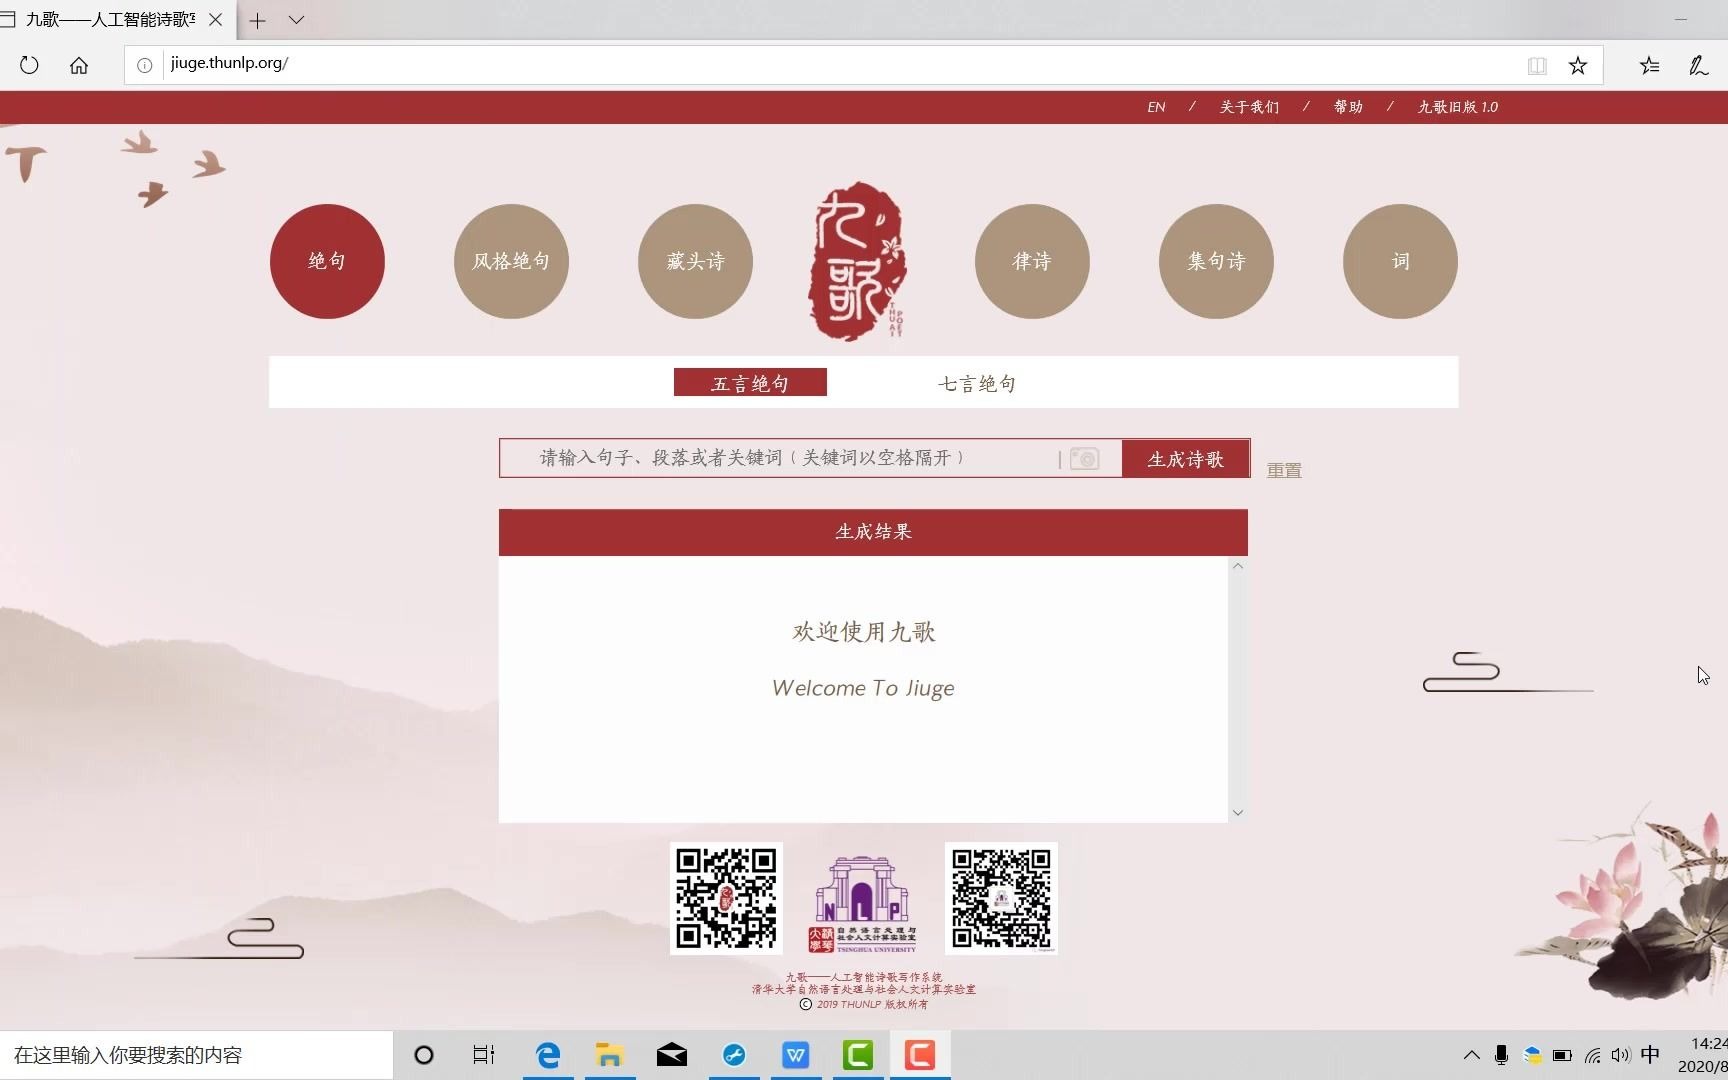Click the Welcome To Jiuge text
The height and width of the screenshot is (1080, 1728).
click(863, 688)
